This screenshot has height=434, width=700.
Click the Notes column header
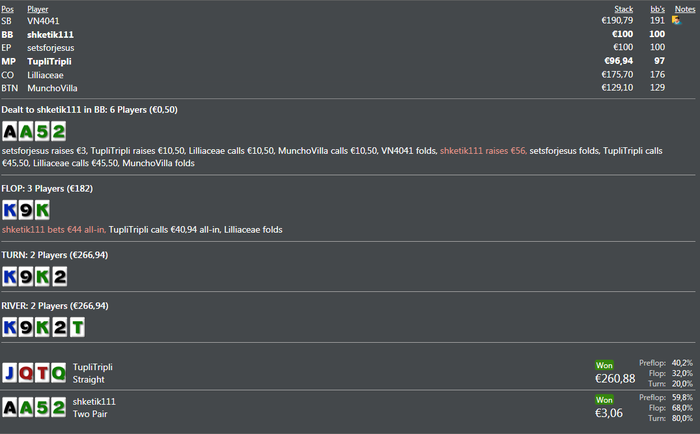(x=685, y=8)
